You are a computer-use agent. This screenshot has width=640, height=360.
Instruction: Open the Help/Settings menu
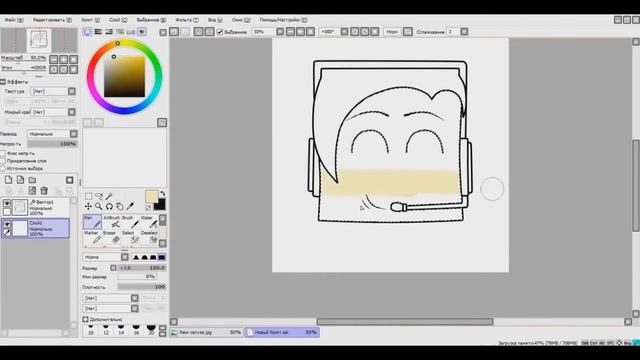[283, 20]
